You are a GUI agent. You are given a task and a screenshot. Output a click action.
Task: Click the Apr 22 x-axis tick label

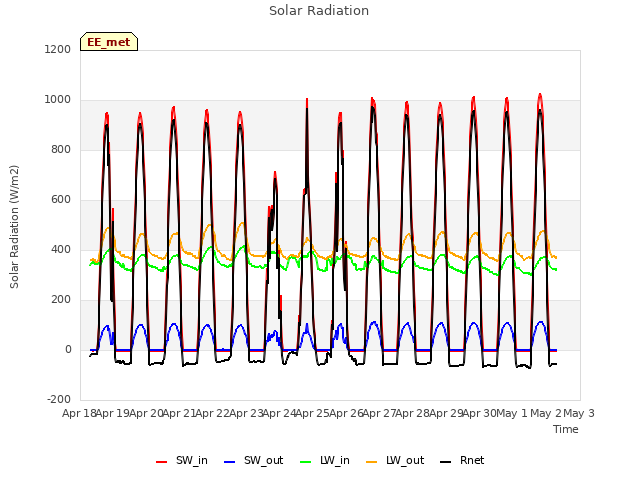tap(213, 413)
